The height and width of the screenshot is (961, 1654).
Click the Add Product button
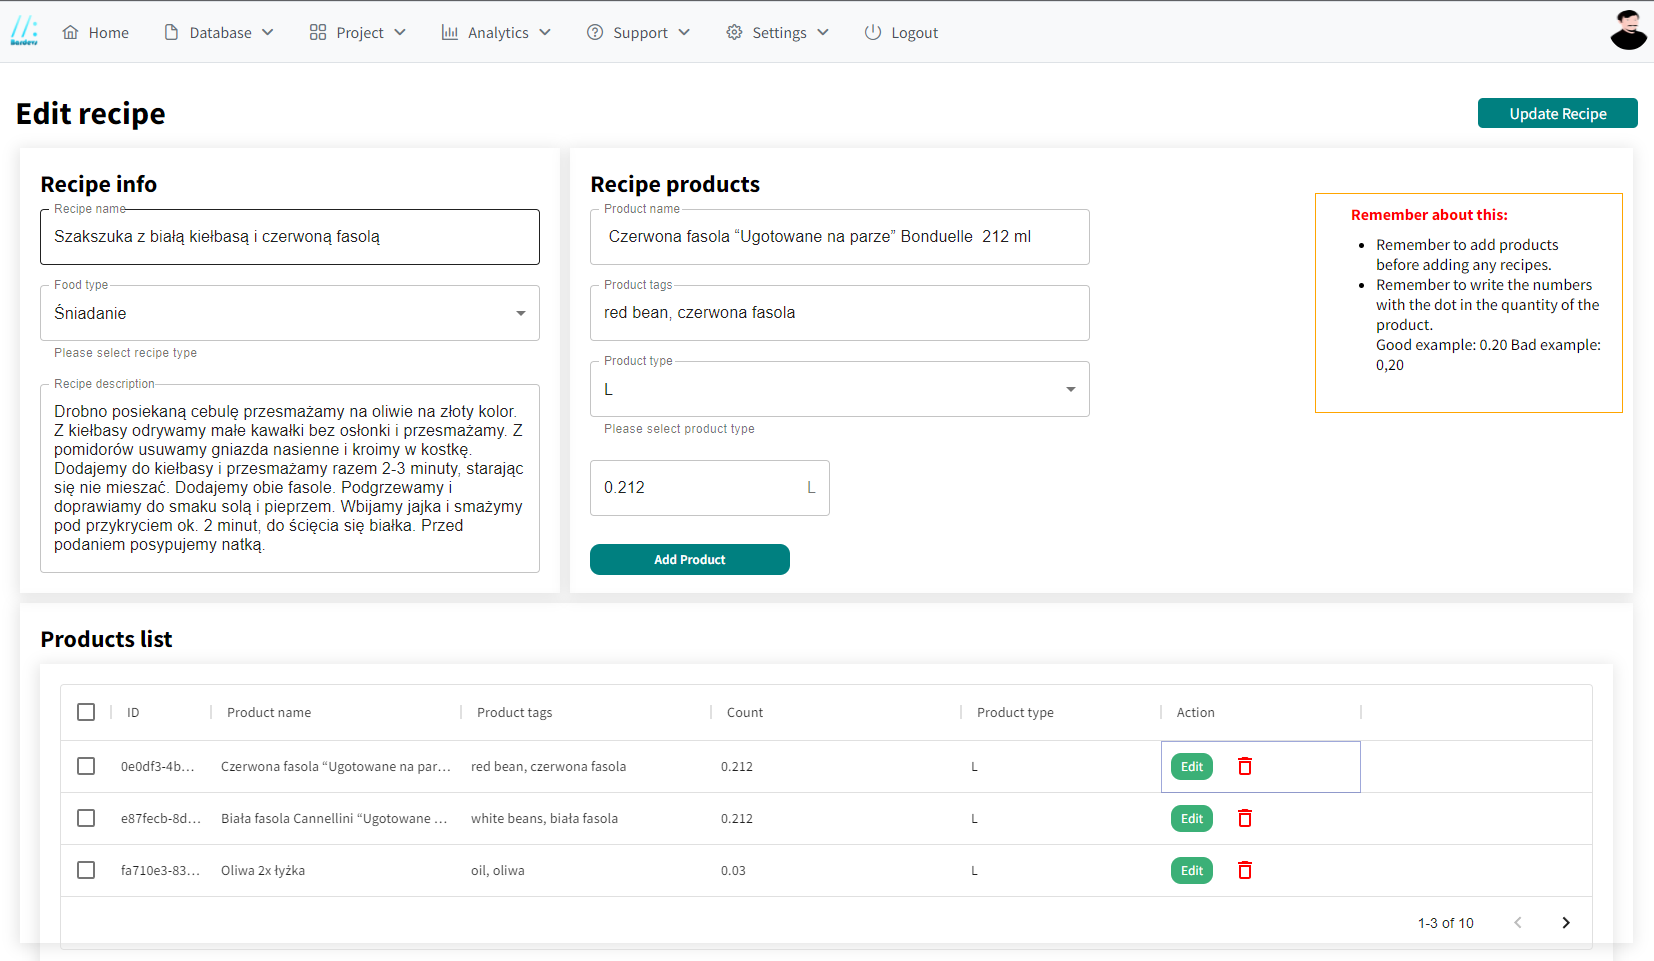tap(689, 559)
